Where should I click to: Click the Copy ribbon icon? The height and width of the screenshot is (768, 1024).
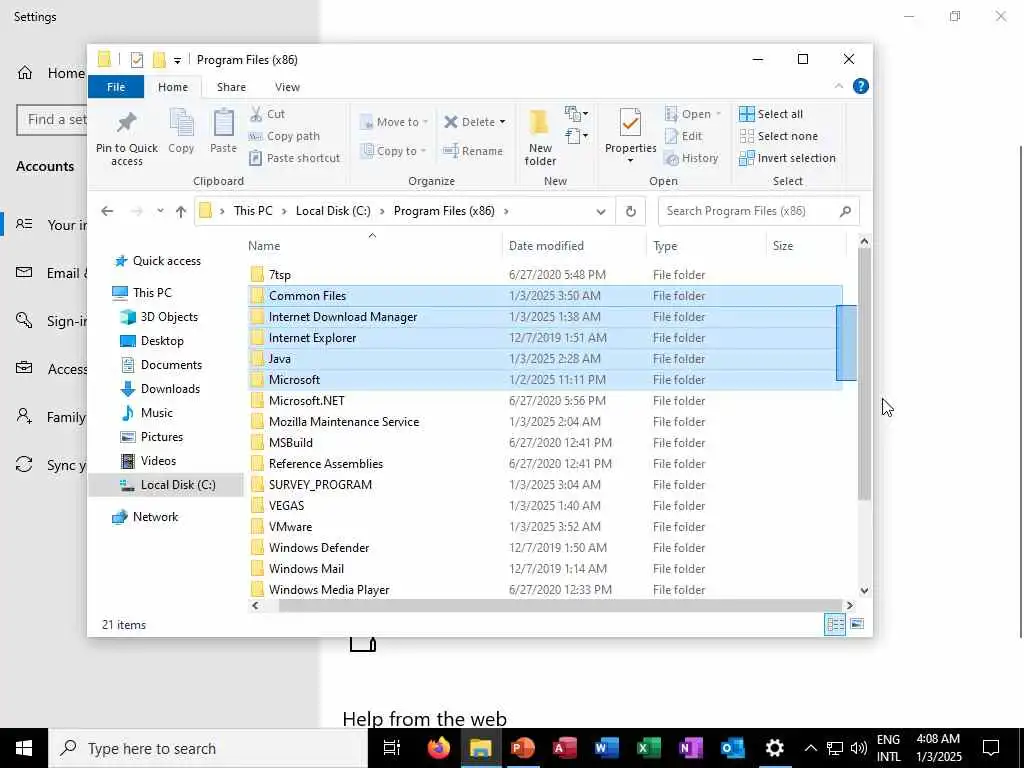(181, 131)
